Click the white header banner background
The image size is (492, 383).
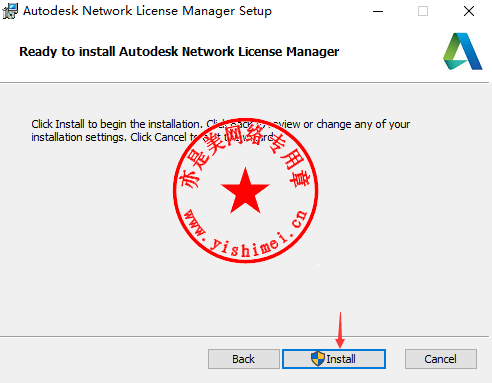click(x=383, y=52)
